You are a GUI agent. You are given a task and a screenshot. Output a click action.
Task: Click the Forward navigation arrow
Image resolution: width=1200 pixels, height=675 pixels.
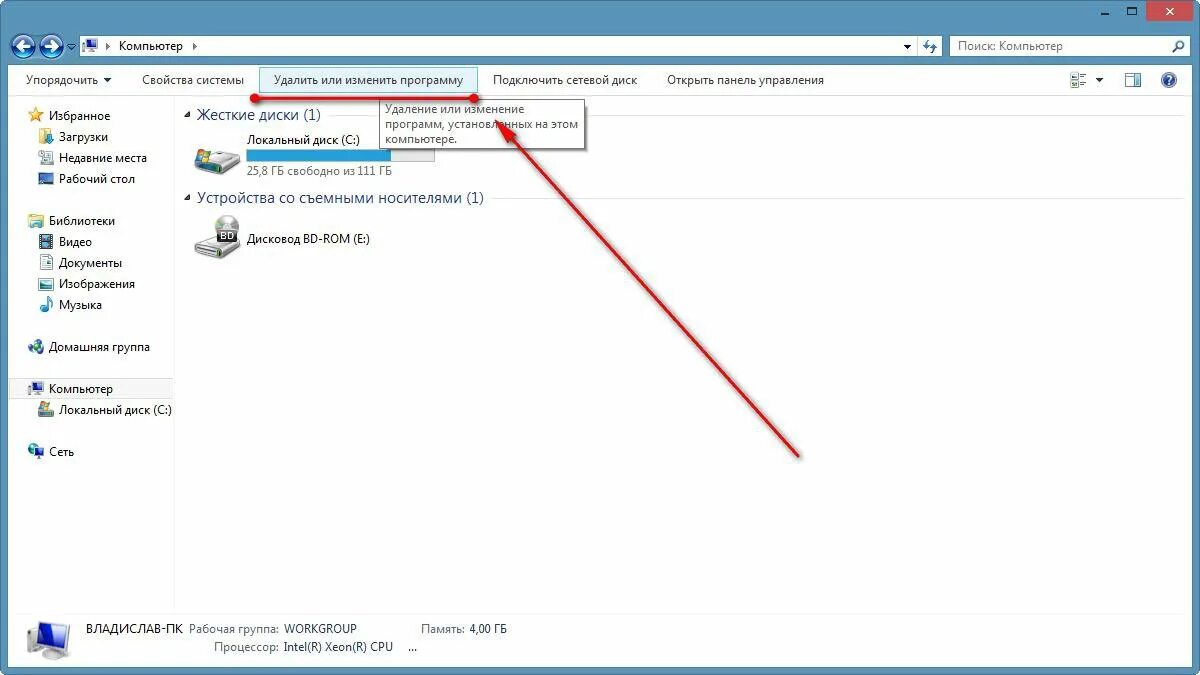(51, 46)
